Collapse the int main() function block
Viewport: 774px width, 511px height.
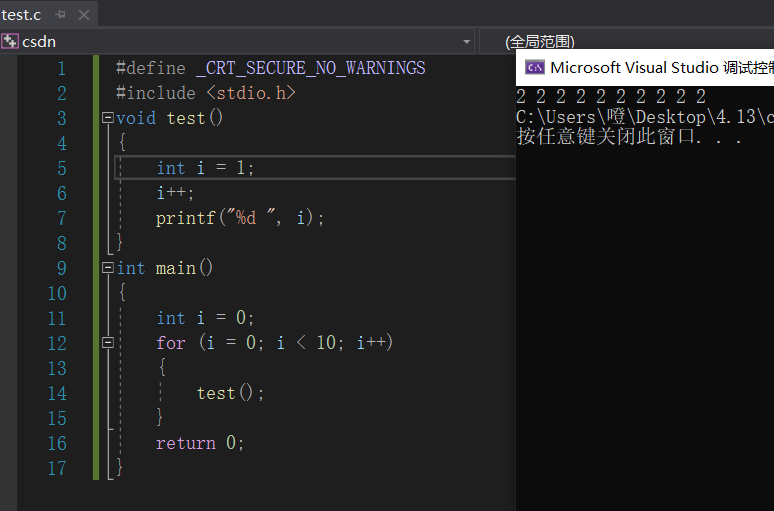[x=108, y=268]
